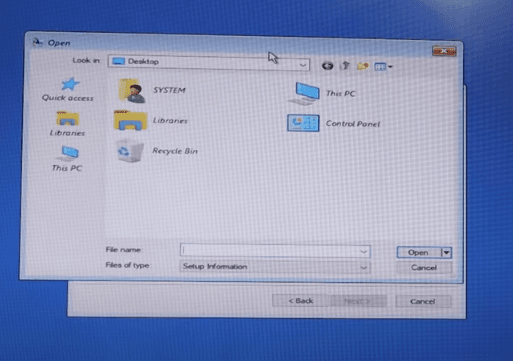513x361 pixels.
Task: Open the View menu icon
Action: (380, 67)
